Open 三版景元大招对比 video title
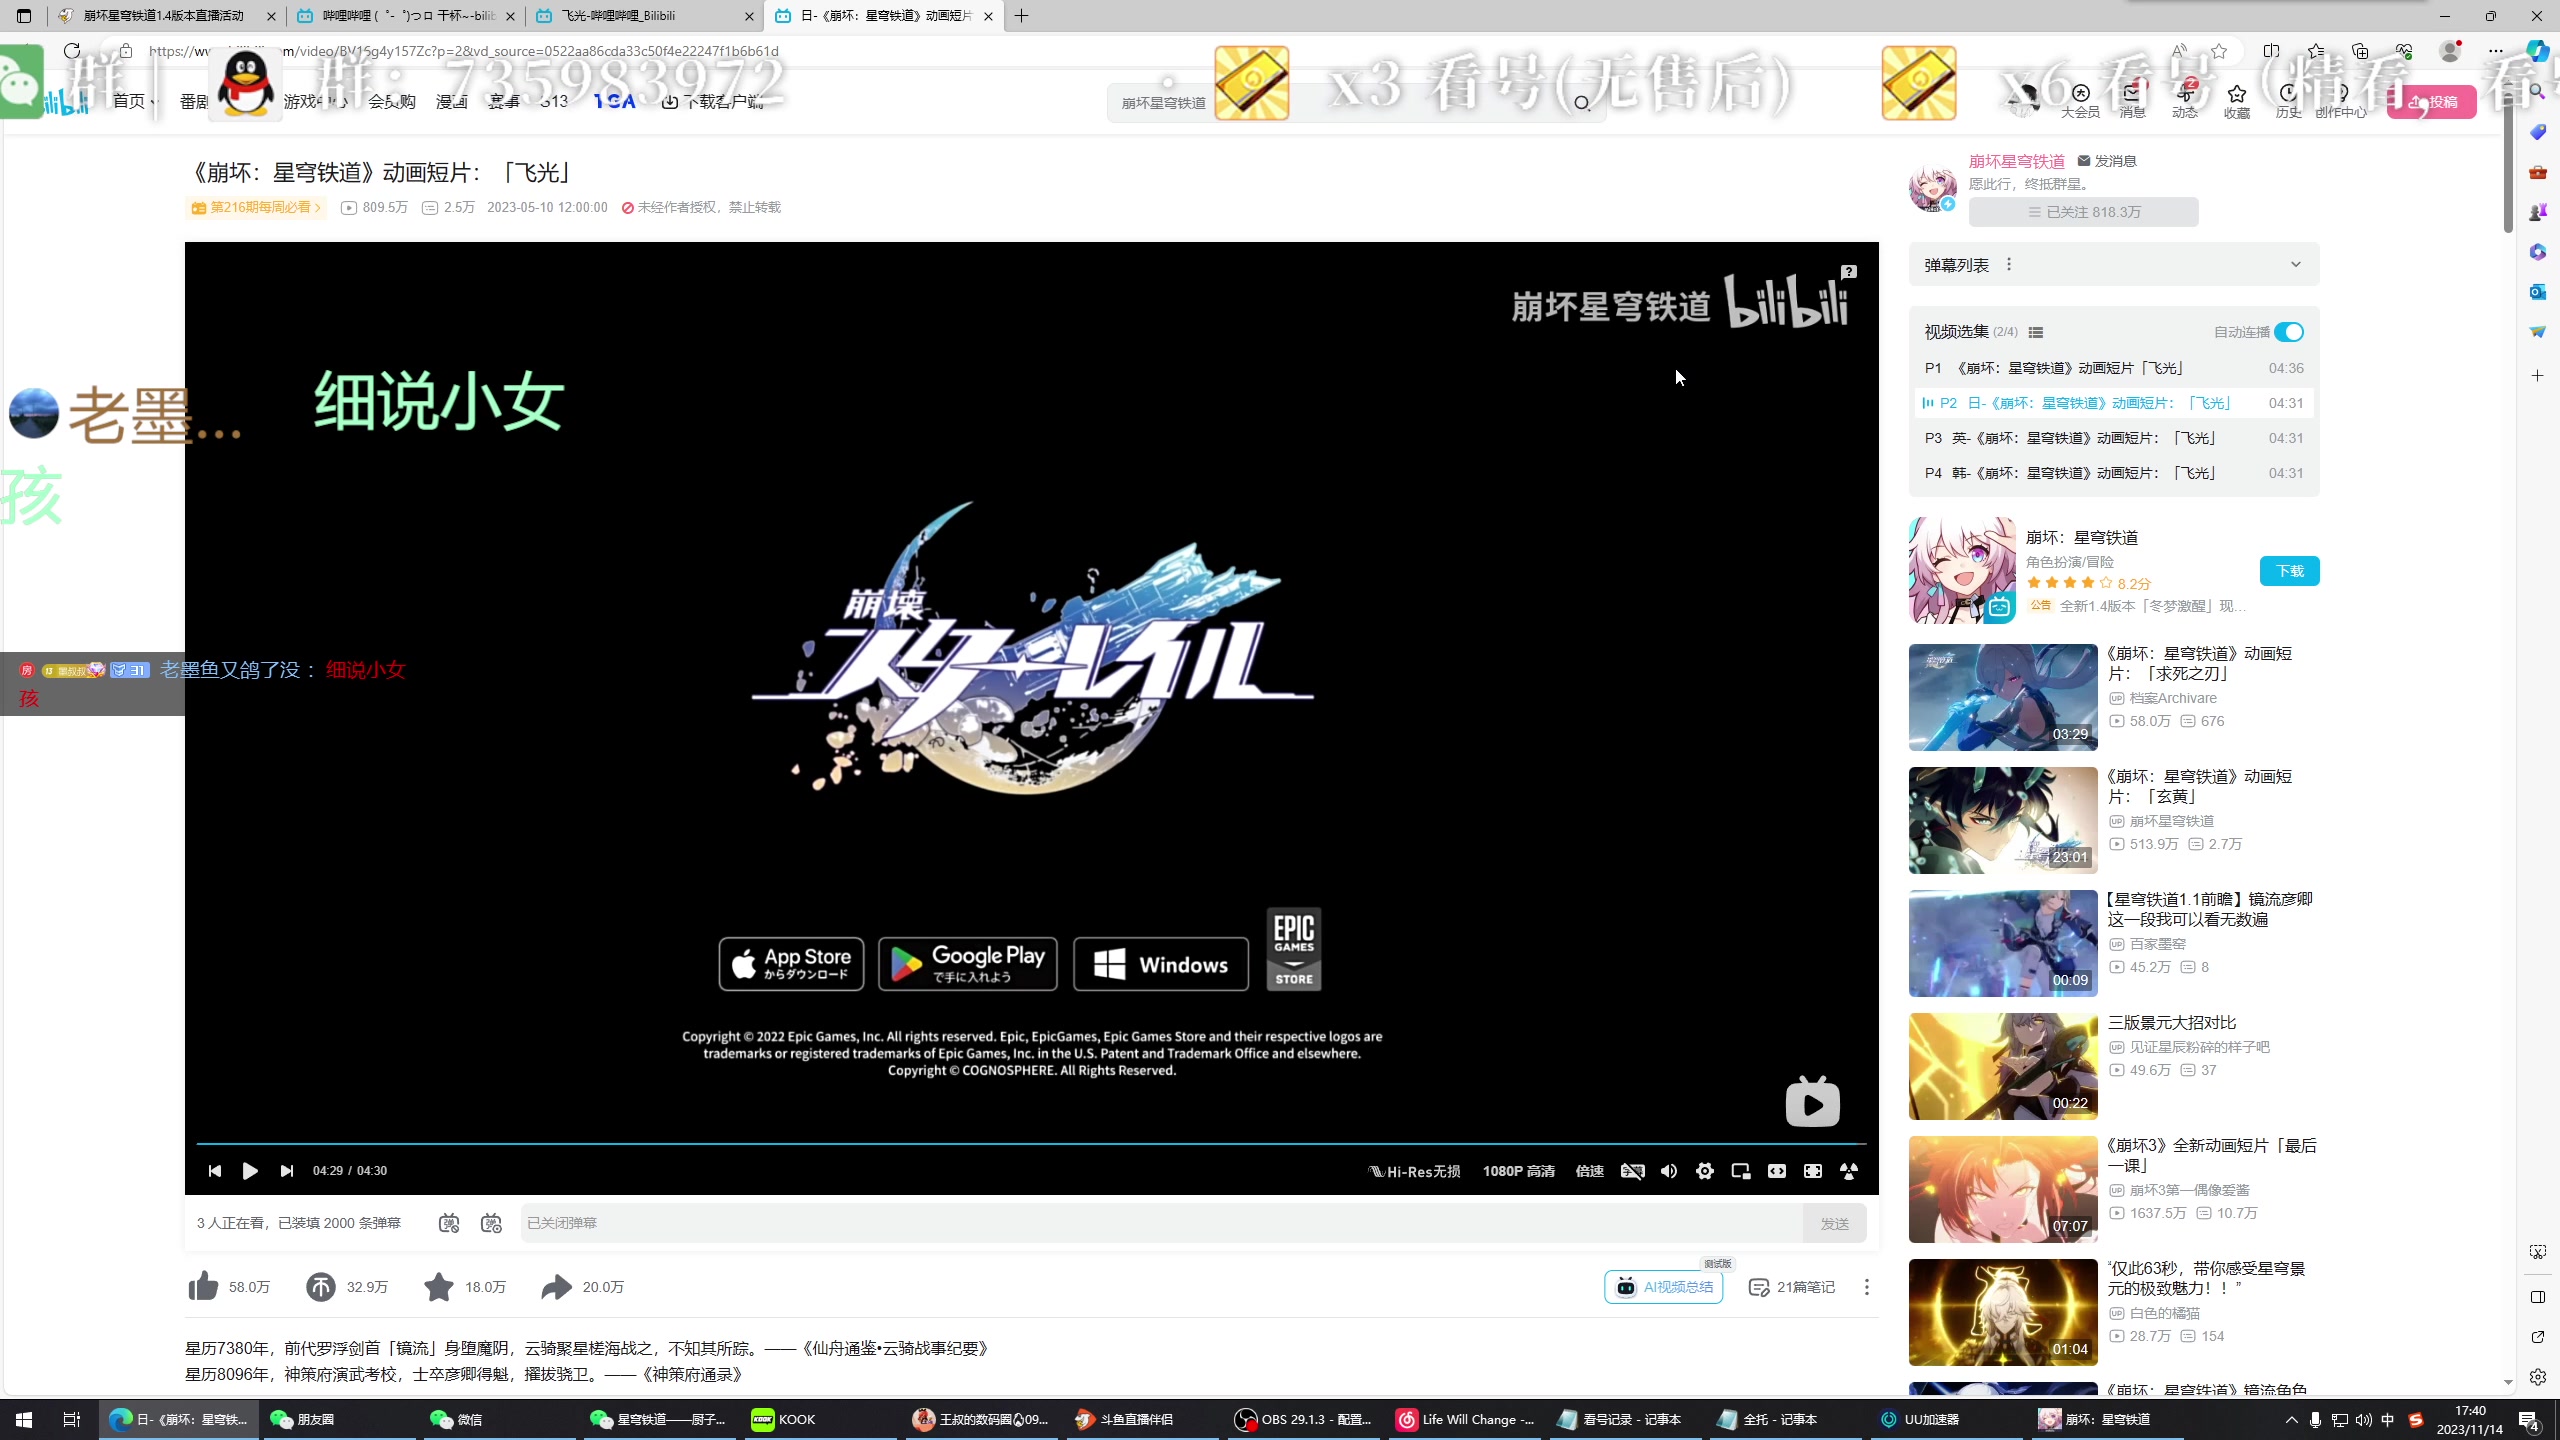2560x1440 pixels. [2171, 1023]
